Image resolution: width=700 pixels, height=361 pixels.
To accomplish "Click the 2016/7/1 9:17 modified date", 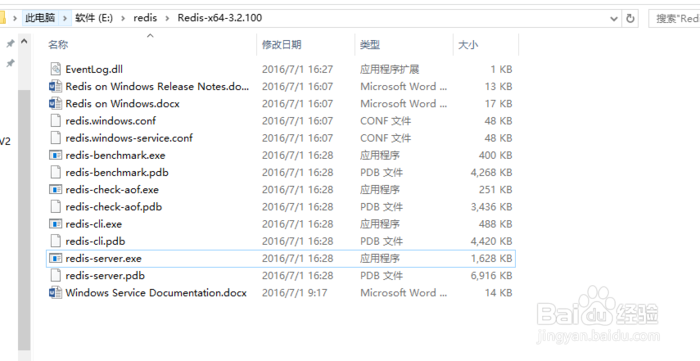I will 295,293.
